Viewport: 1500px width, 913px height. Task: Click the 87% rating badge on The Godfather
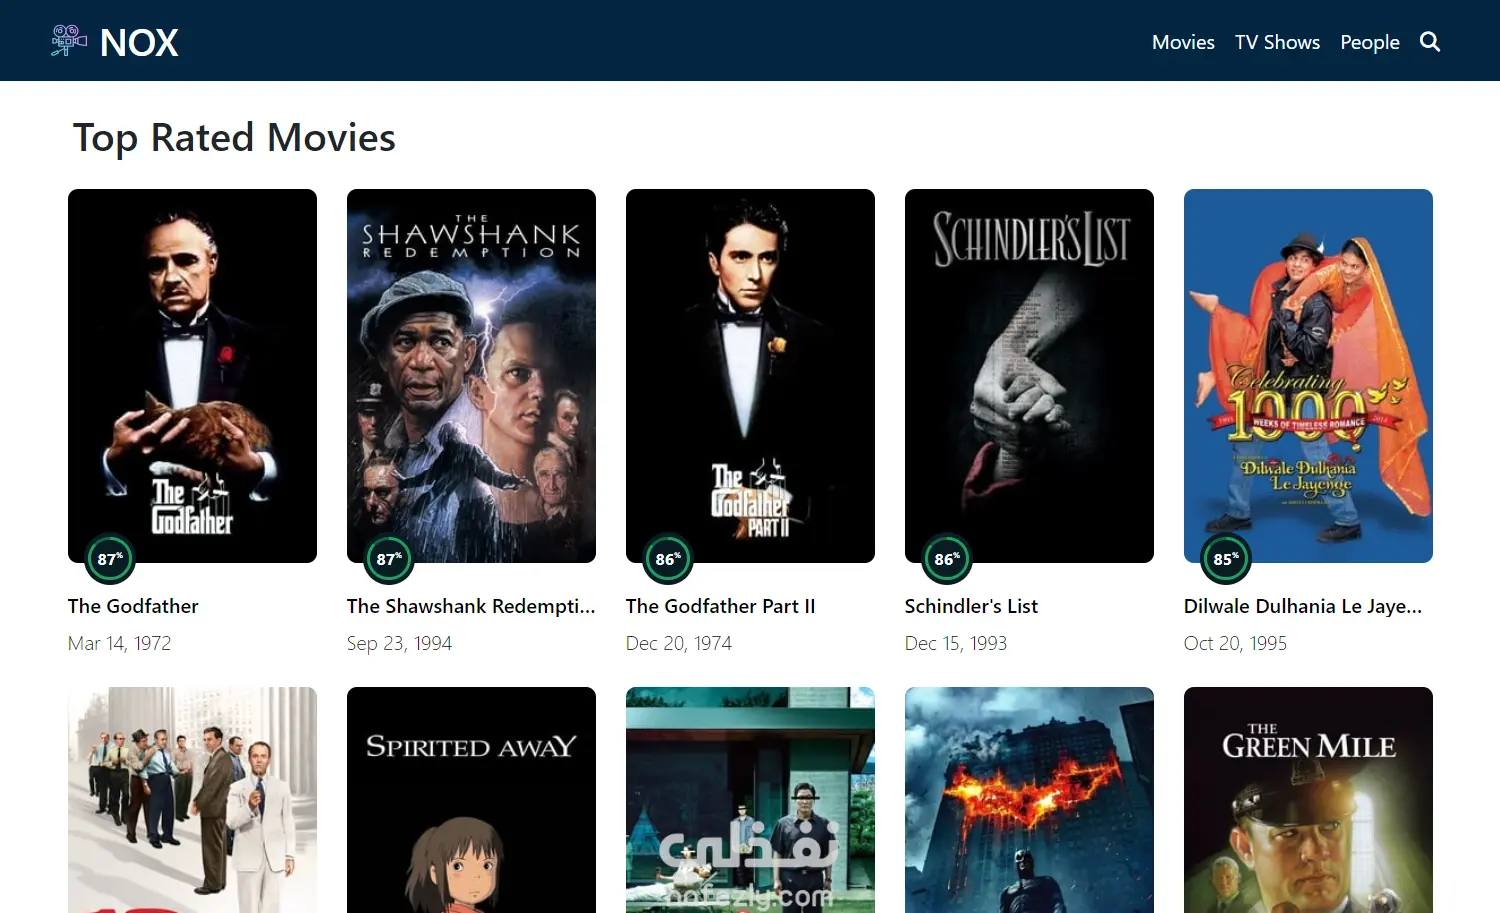point(109,559)
